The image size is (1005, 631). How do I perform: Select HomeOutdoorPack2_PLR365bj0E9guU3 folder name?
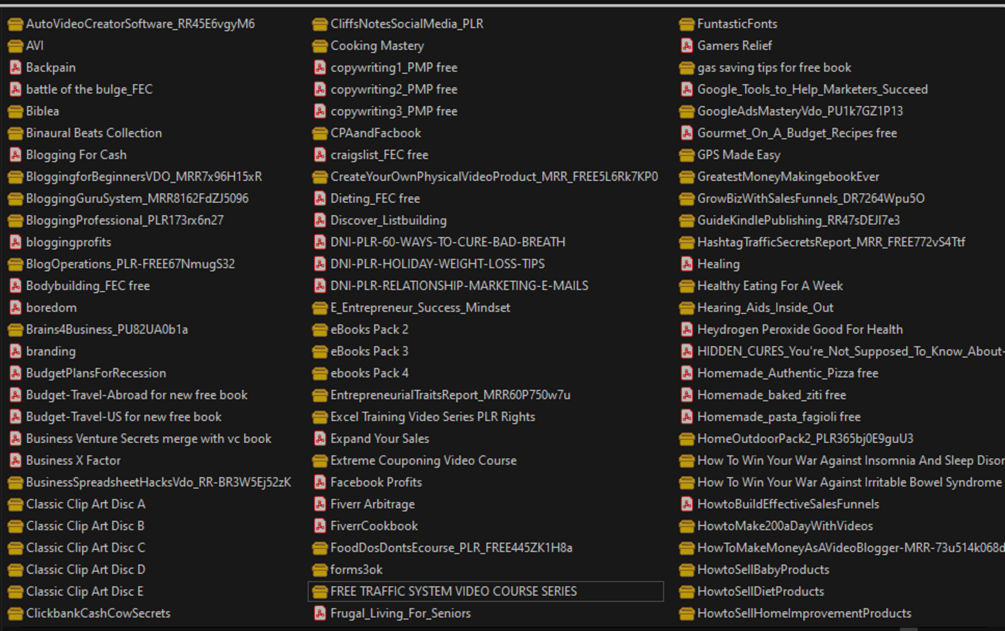pos(806,439)
